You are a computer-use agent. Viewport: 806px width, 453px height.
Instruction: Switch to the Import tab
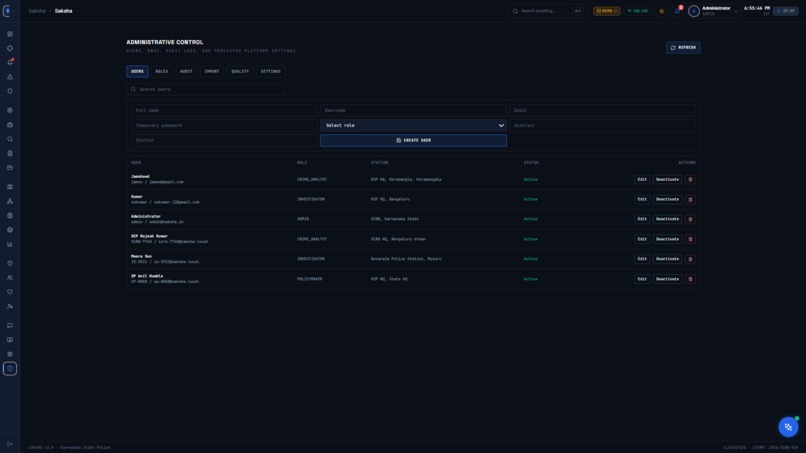(212, 71)
